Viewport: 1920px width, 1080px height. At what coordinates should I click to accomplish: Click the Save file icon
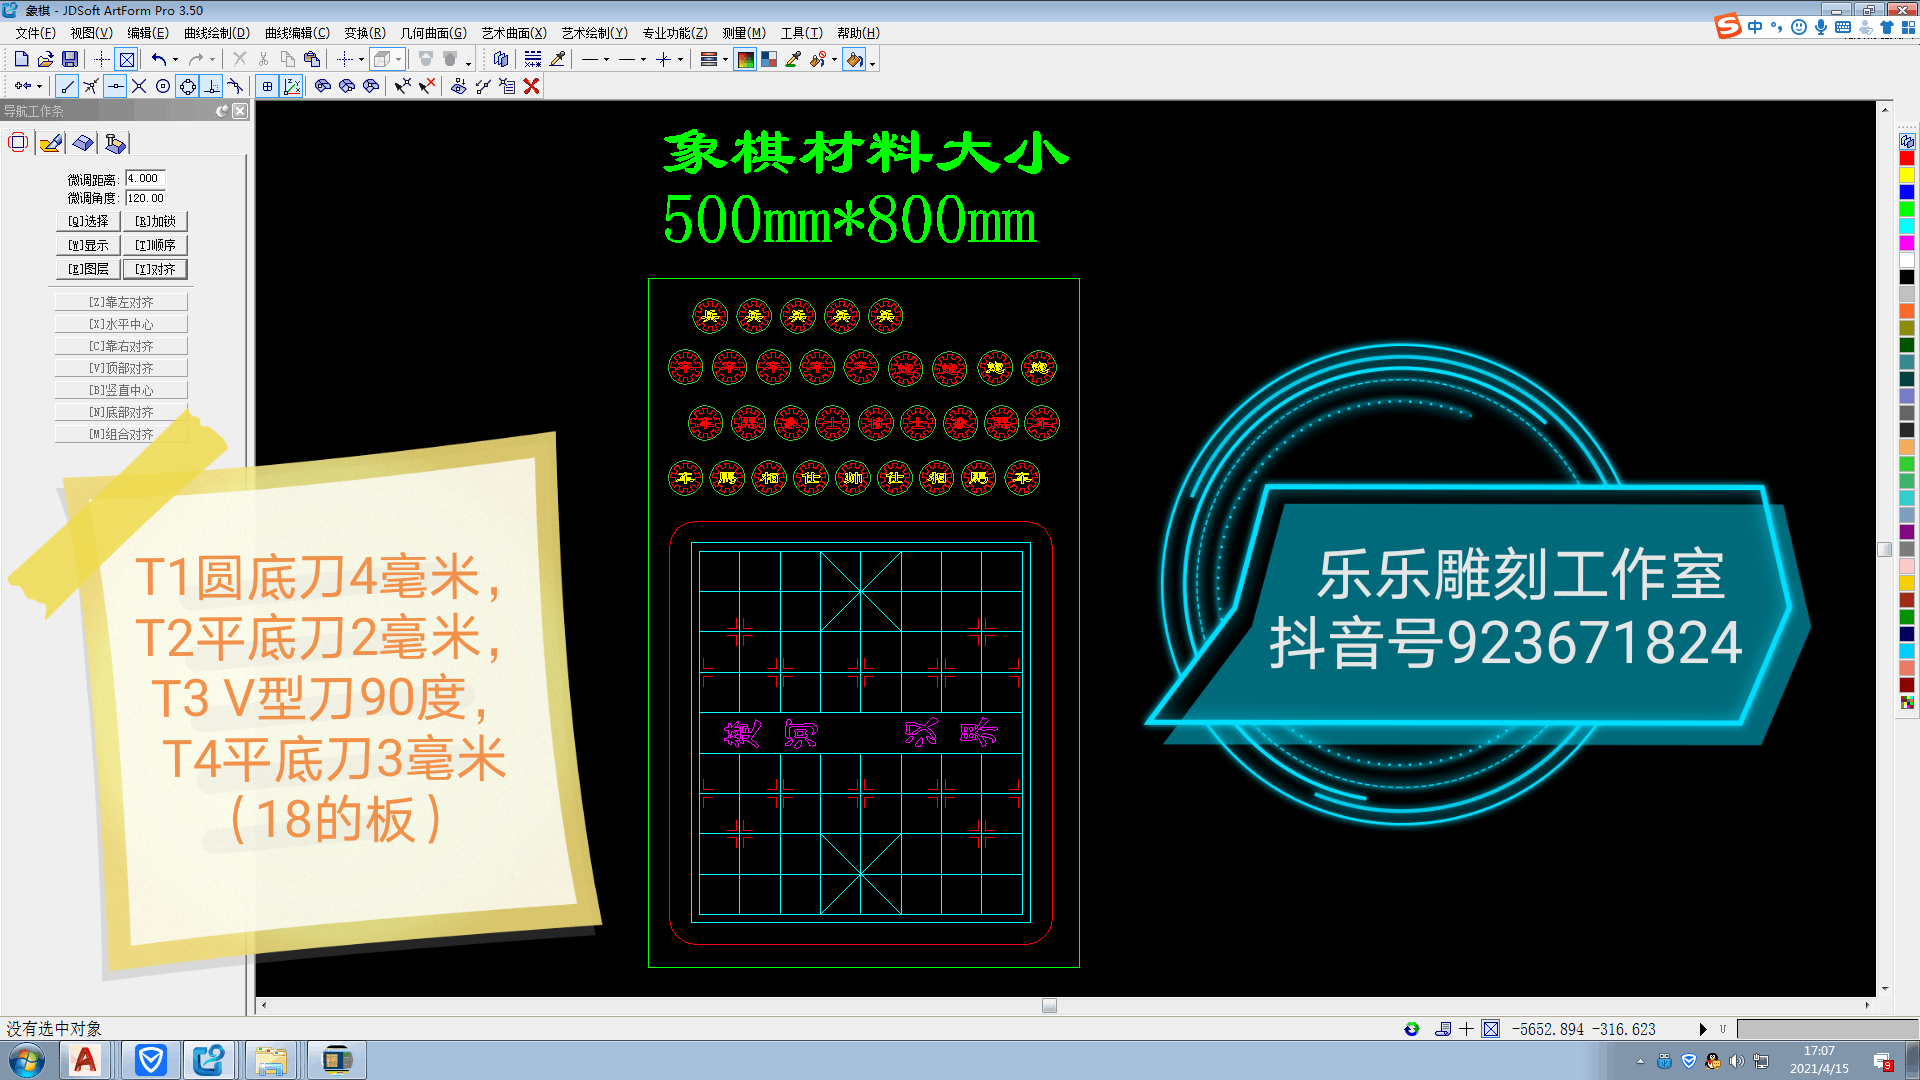click(x=70, y=59)
